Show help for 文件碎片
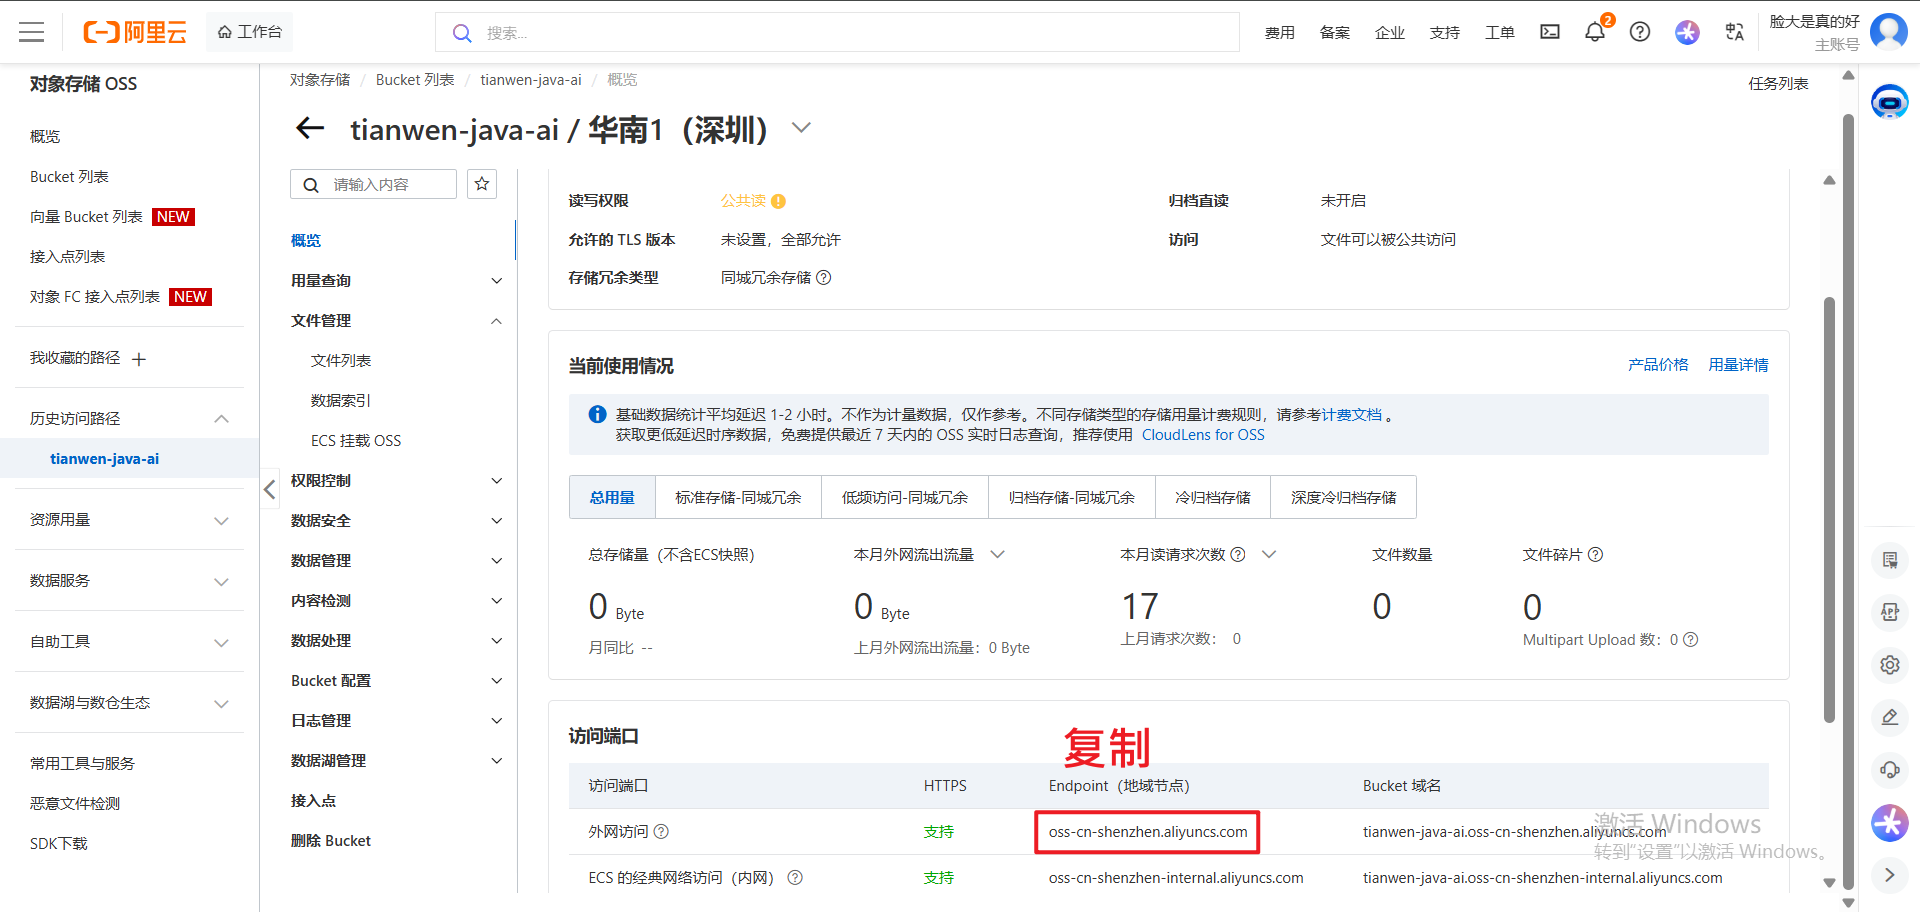This screenshot has width=1920, height=912. (x=1595, y=555)
